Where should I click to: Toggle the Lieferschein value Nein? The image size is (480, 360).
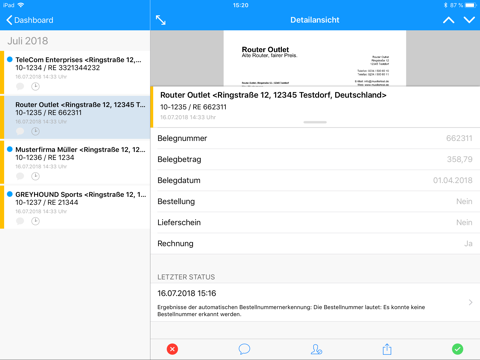[464, 222]
